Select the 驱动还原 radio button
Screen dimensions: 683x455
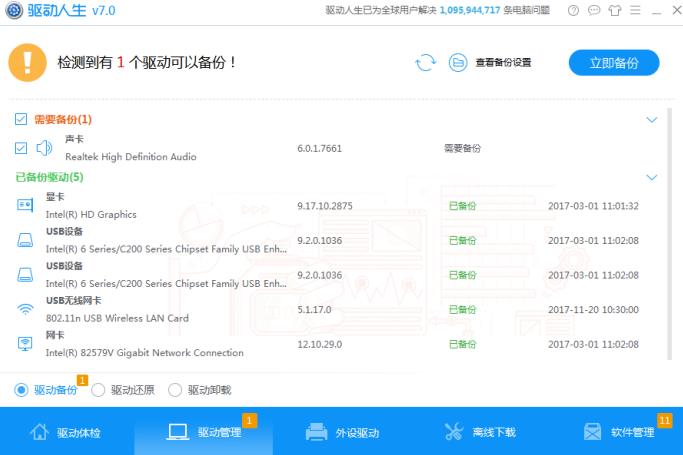(x=98, y=390)
